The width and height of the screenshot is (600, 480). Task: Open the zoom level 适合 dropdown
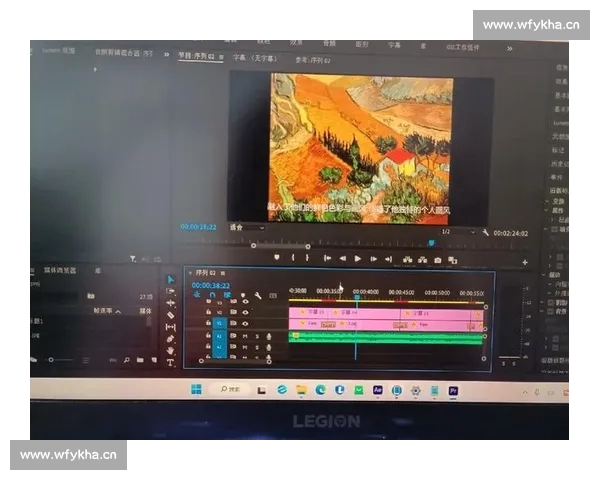(x=247, y=227)
